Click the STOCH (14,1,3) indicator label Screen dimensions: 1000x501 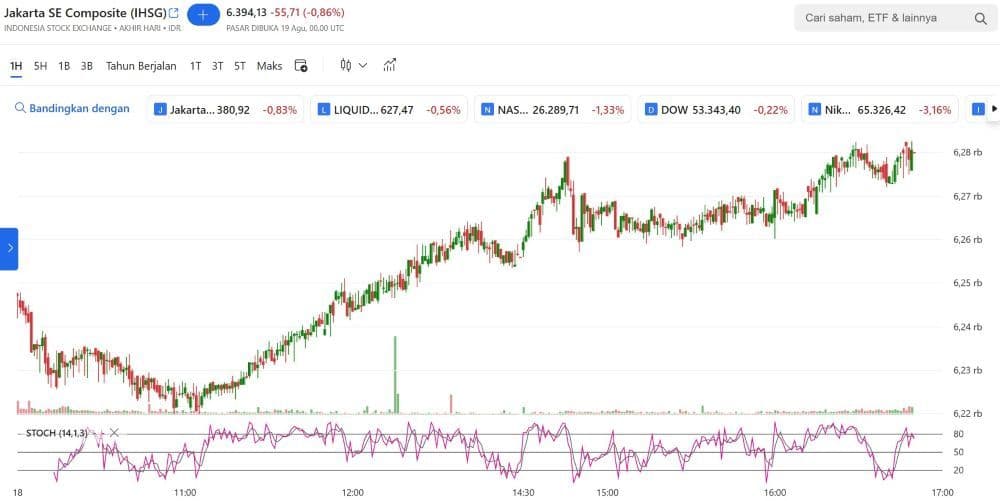(57, 433)
